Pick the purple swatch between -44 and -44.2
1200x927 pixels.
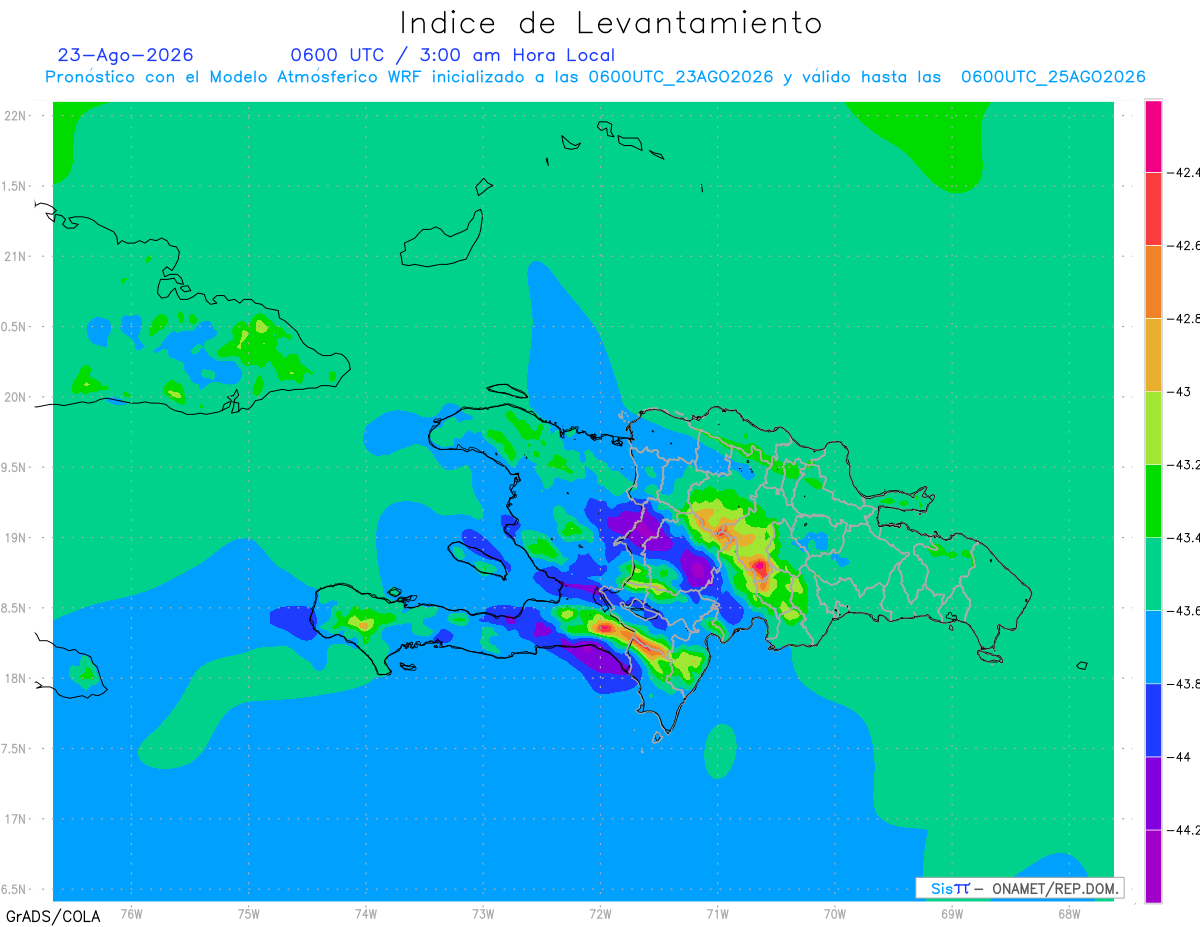1153,793
